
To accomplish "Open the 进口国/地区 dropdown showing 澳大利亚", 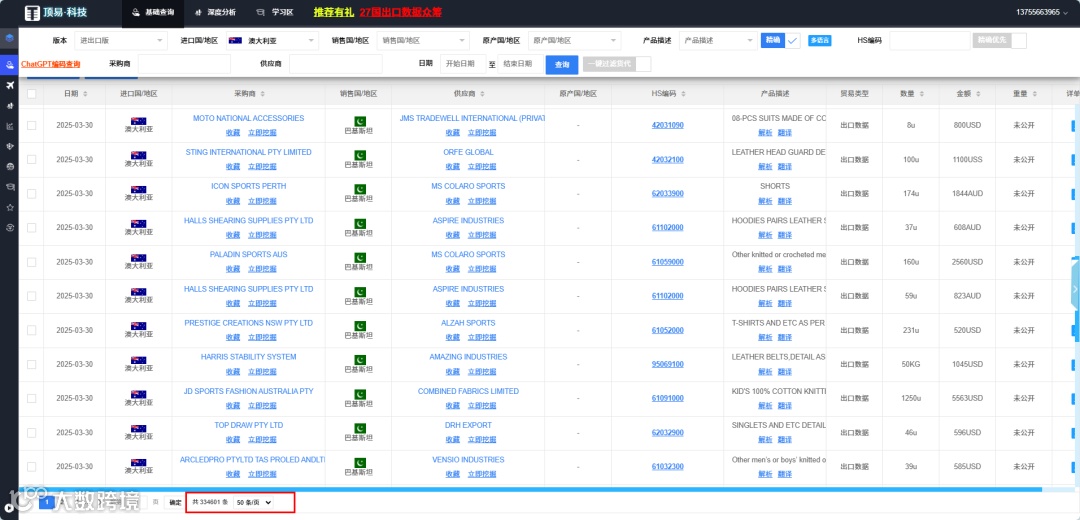I will 273,41.
